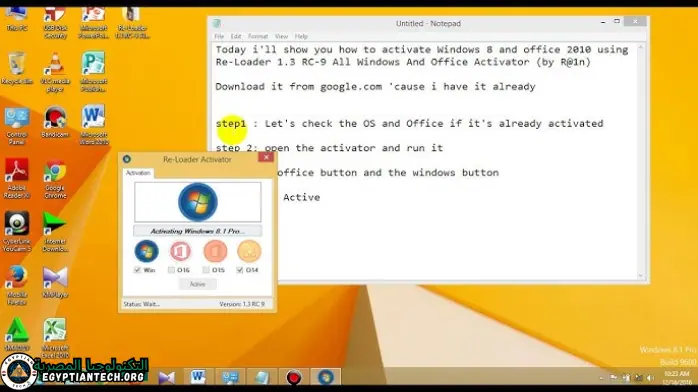
Task: Open Notepad Format menu
Action: pos(258,36)
